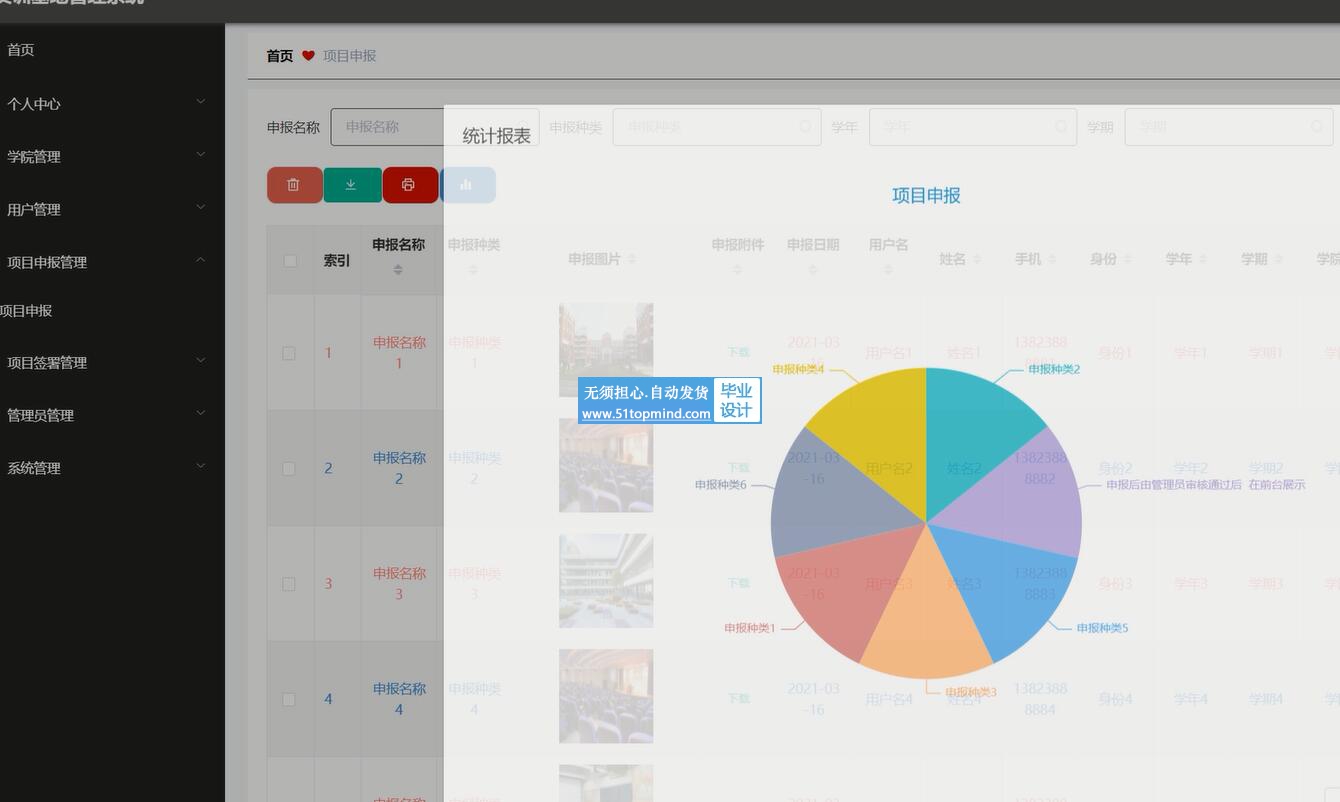Click index cell 1 in the table
1340x802 pixels.
328,353
